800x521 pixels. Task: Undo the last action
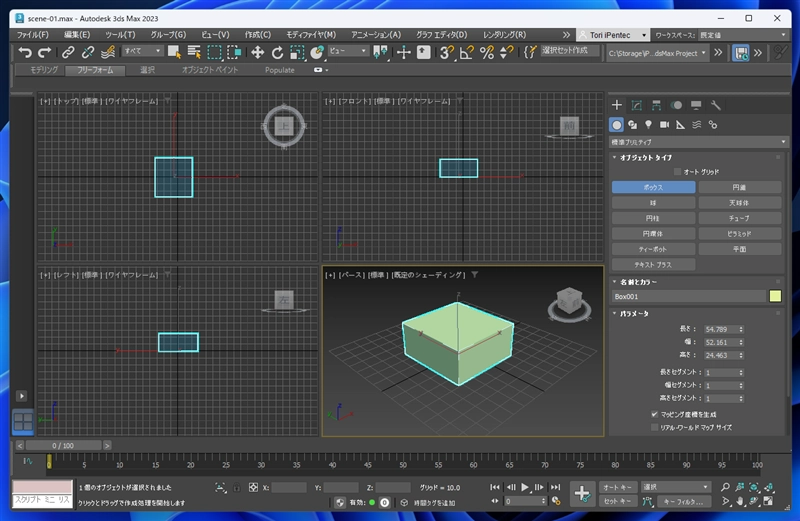coord(24,52)
